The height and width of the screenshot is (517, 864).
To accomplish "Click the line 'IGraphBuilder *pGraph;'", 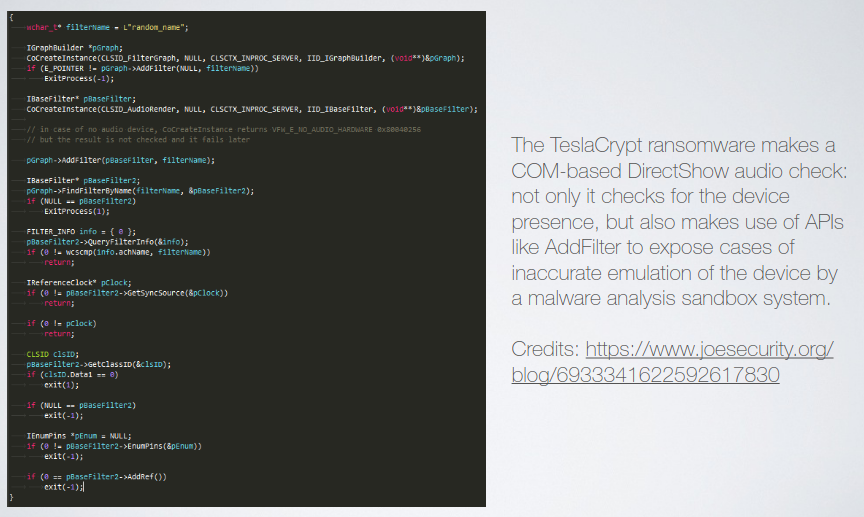I will point(74,48).
